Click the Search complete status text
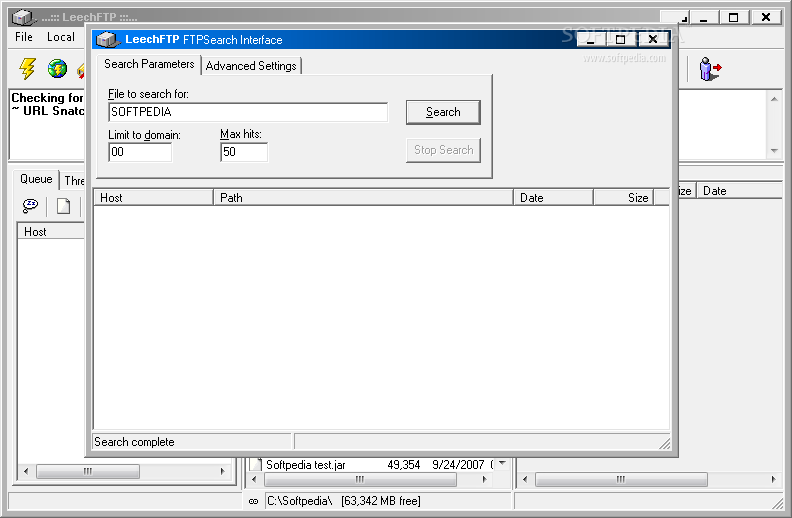792x518 pixels. pos(134,442)
